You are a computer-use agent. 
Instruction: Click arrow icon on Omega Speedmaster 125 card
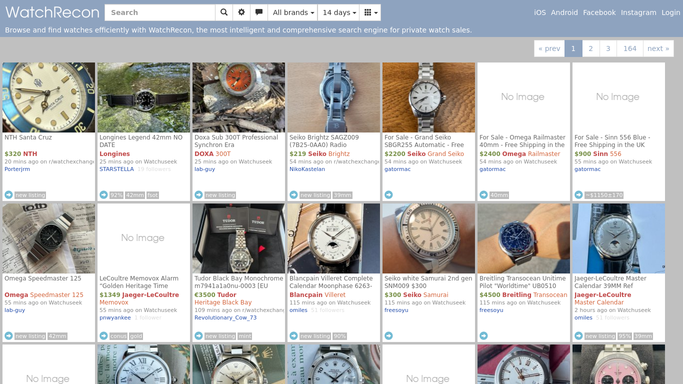[9, 336]
